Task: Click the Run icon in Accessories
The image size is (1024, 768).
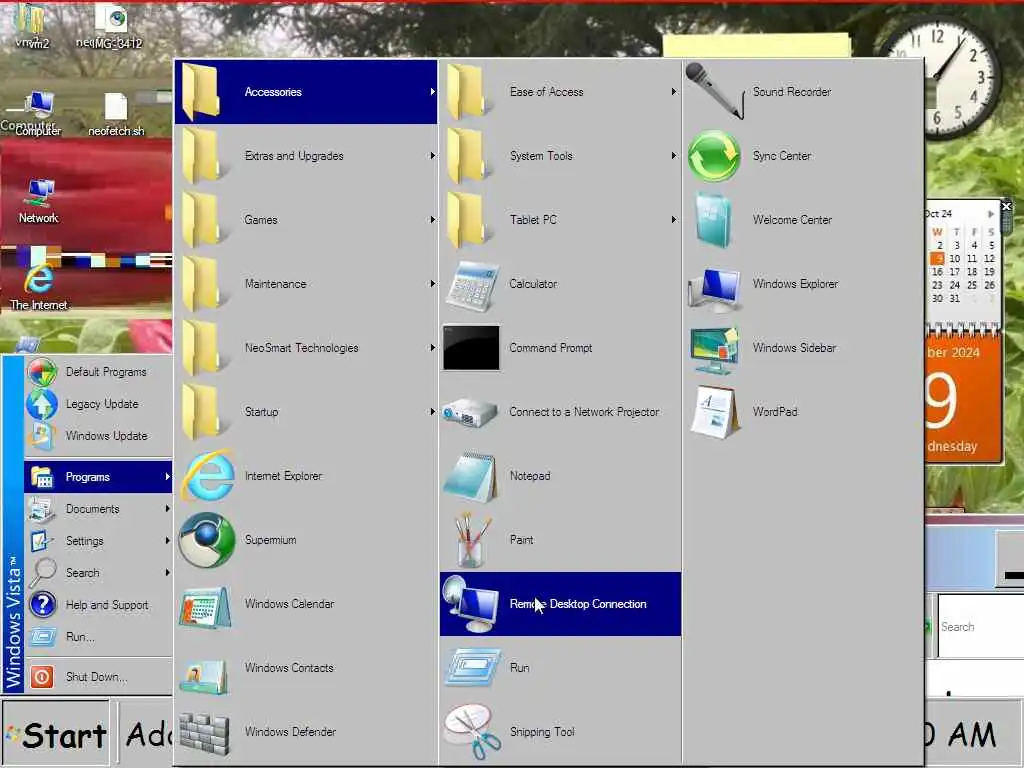Action: click(x=472, y=668)
